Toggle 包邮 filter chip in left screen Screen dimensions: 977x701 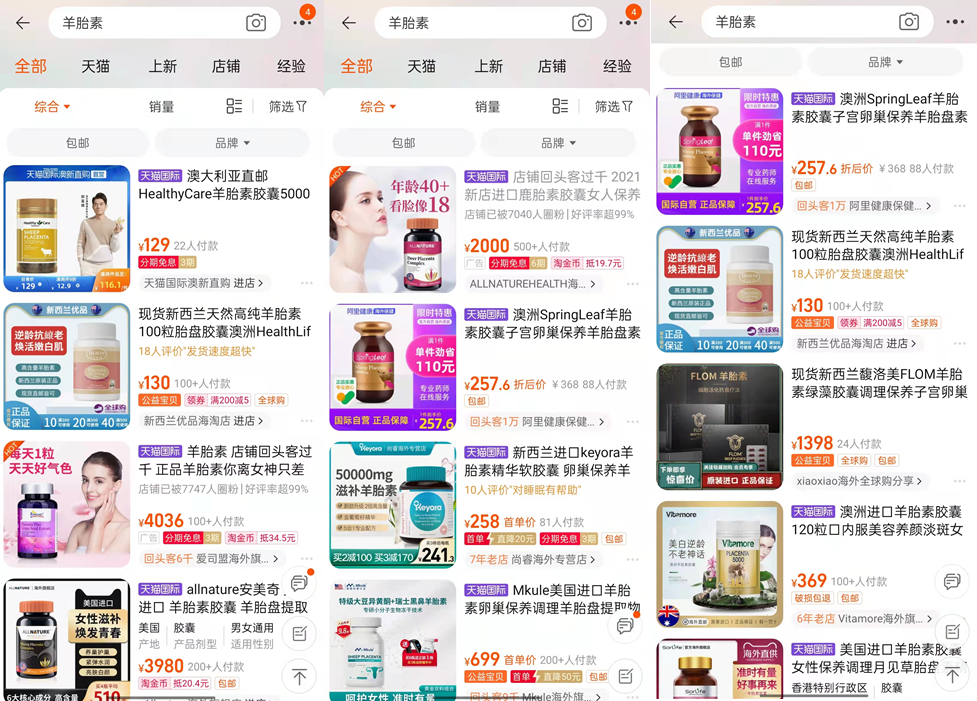pos(78,143)
